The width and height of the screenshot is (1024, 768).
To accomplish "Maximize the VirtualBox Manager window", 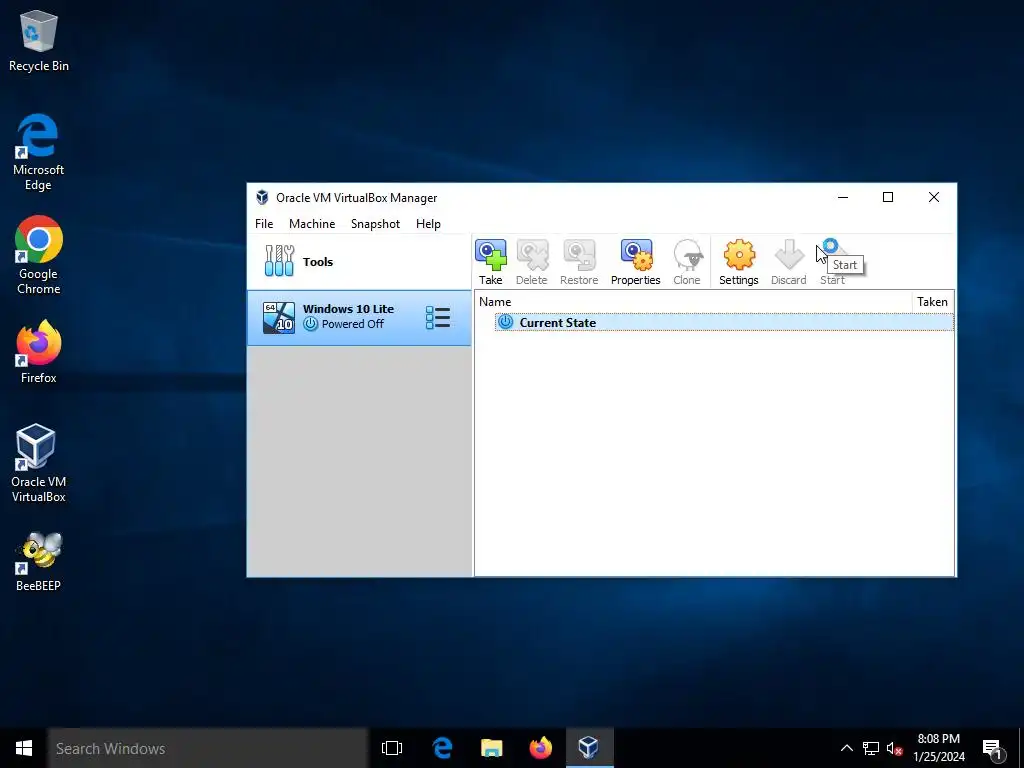I will coord(888,197).
